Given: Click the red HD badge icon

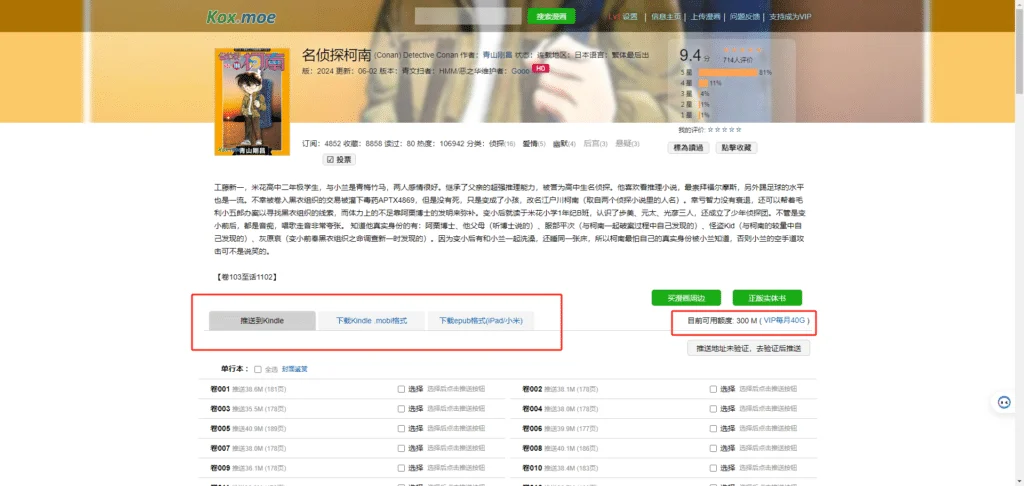Looking at the screenshot, I should click(540, 69).
